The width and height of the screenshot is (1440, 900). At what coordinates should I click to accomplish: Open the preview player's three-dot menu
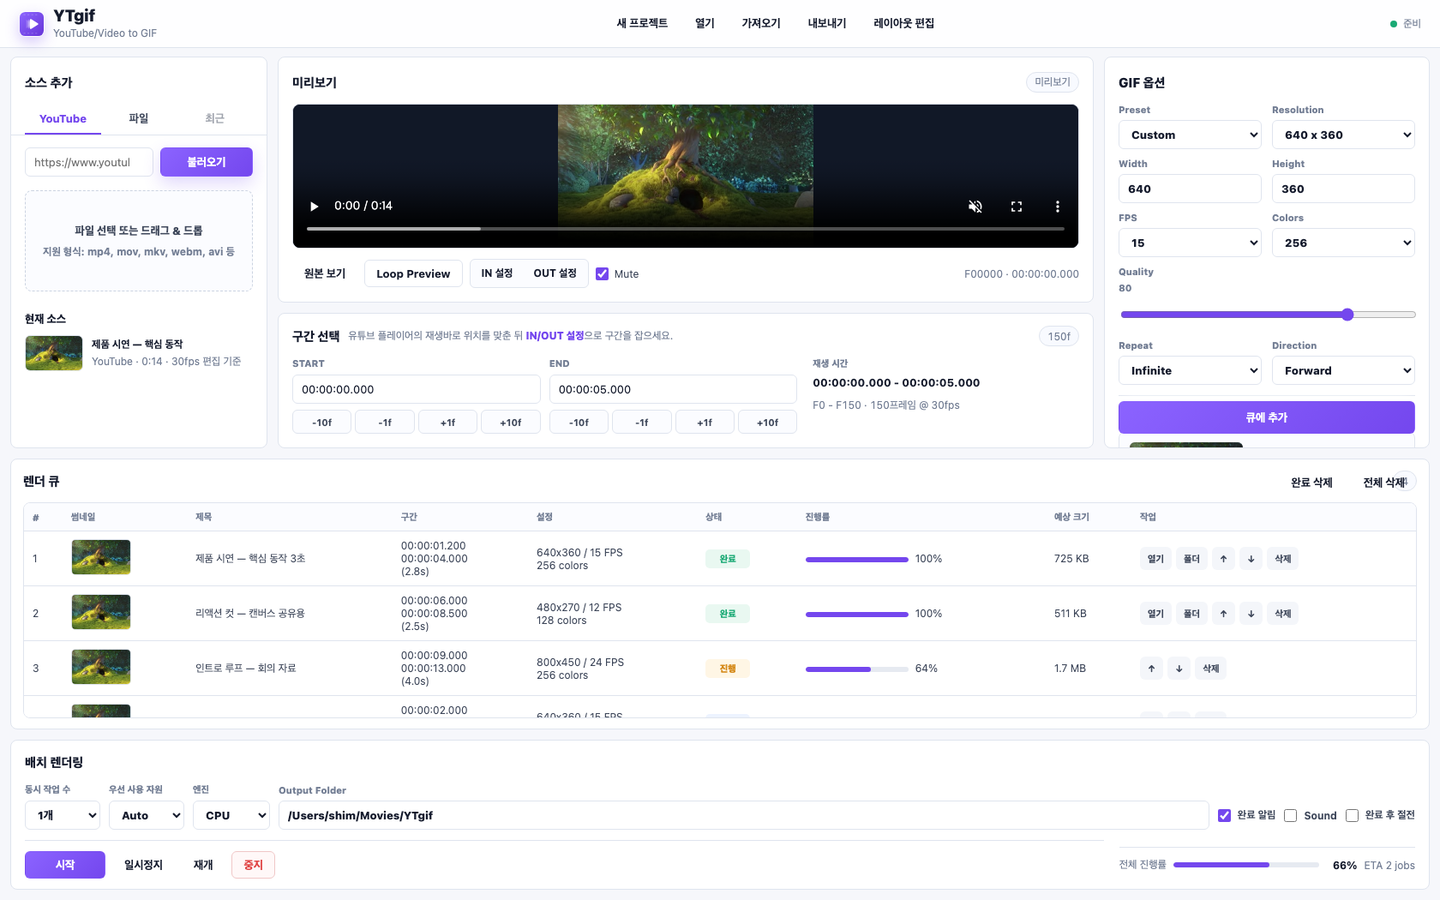(x=1057, y=206)
